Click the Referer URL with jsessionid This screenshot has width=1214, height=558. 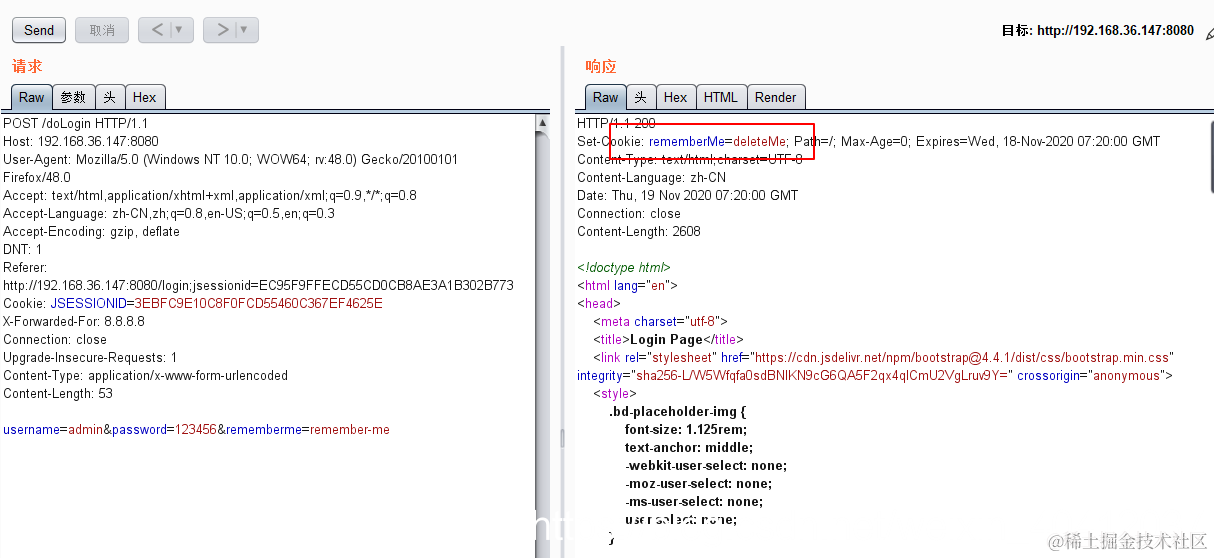click(258, 285)
